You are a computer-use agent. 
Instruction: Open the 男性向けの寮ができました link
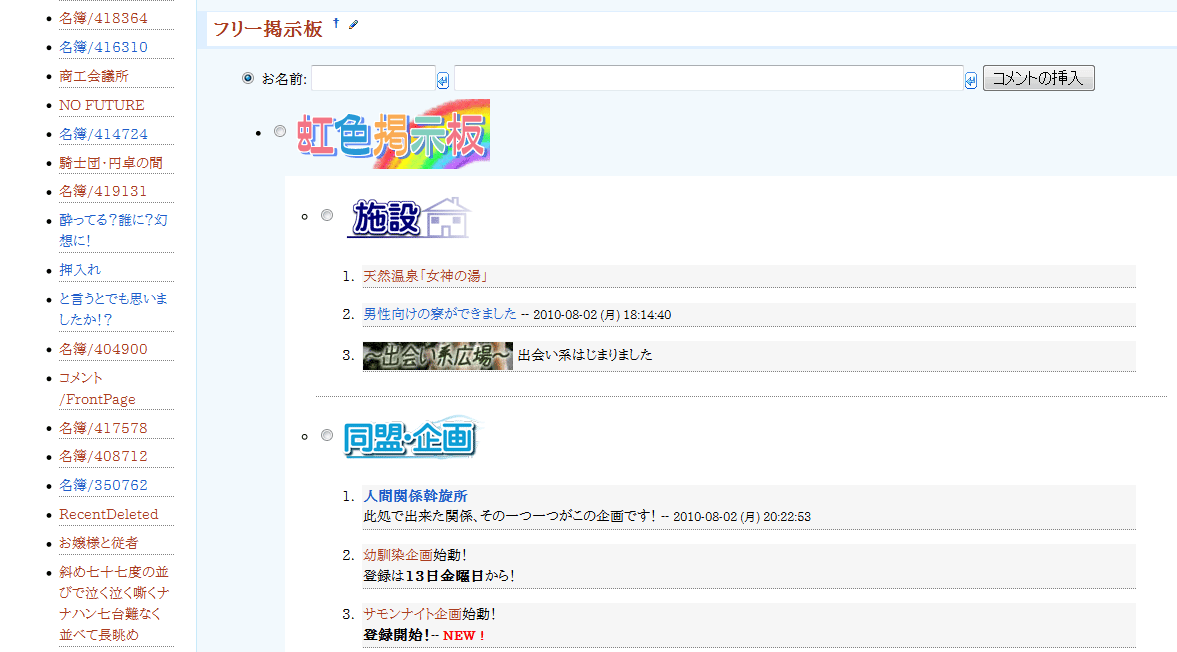pos(440,314)
